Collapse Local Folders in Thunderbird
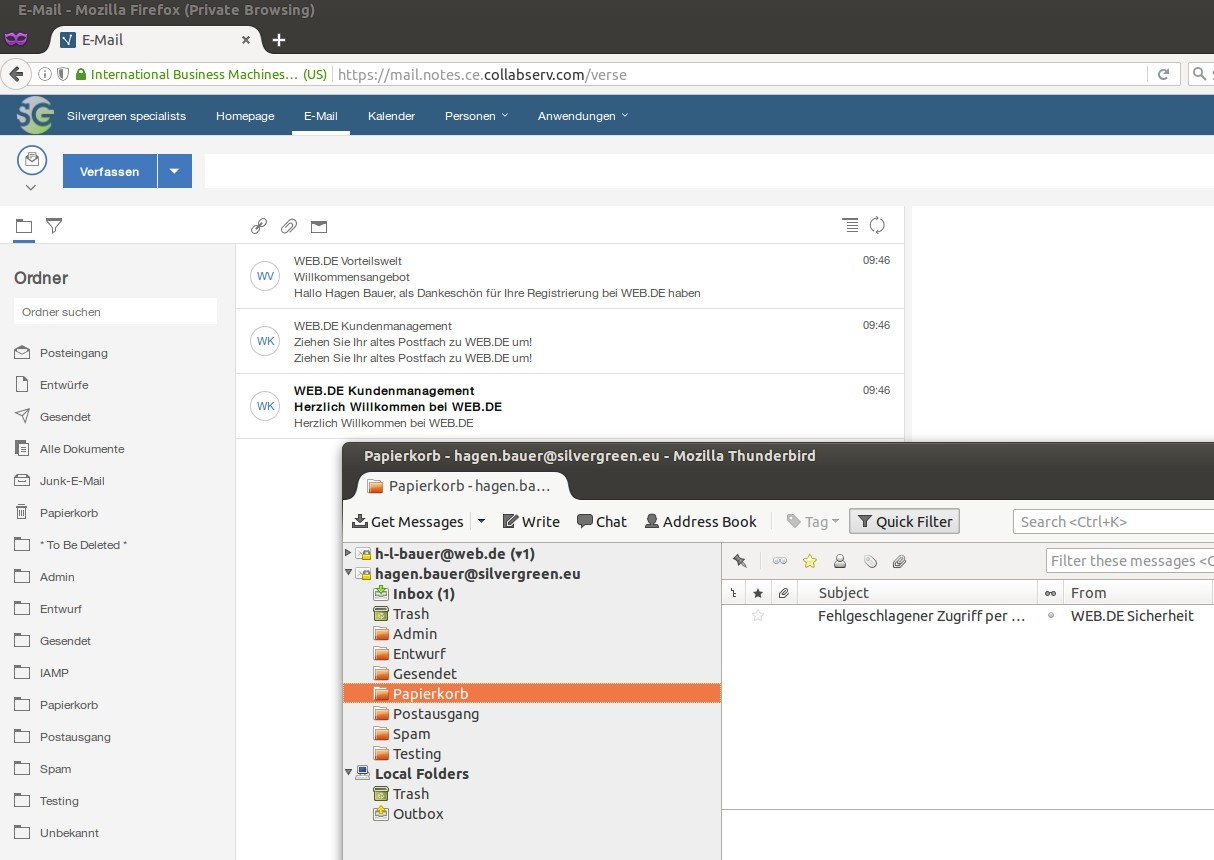Screen dimensions: 1214x860 click(x=348, y=773)
